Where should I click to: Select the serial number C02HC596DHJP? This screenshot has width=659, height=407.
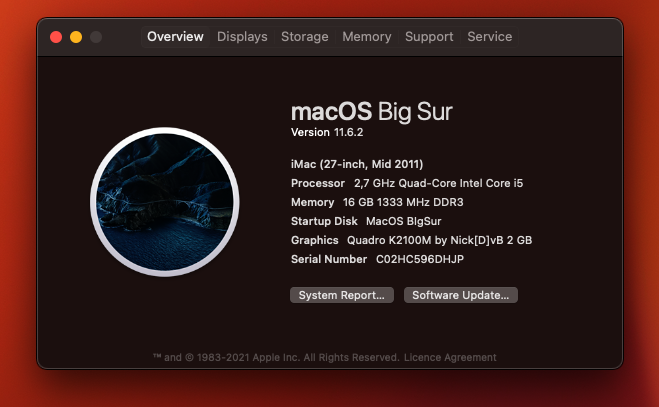(x=420, y=259)
